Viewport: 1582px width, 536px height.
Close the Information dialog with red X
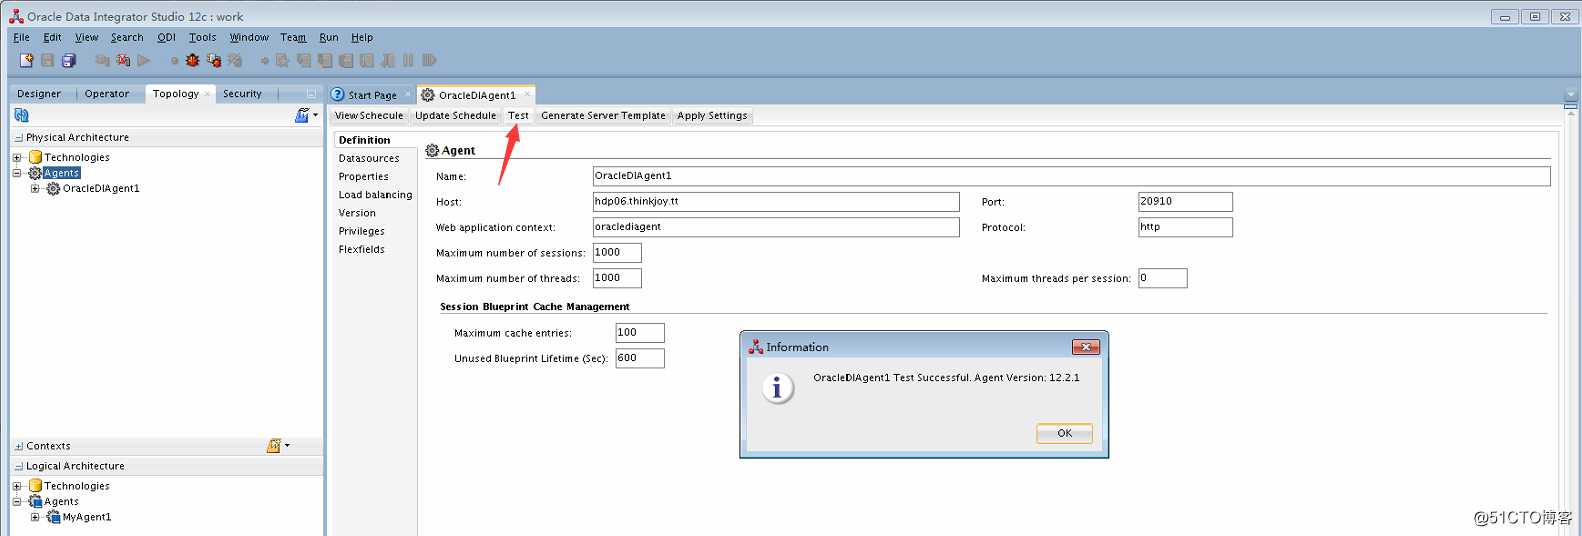click(1086, 347)
